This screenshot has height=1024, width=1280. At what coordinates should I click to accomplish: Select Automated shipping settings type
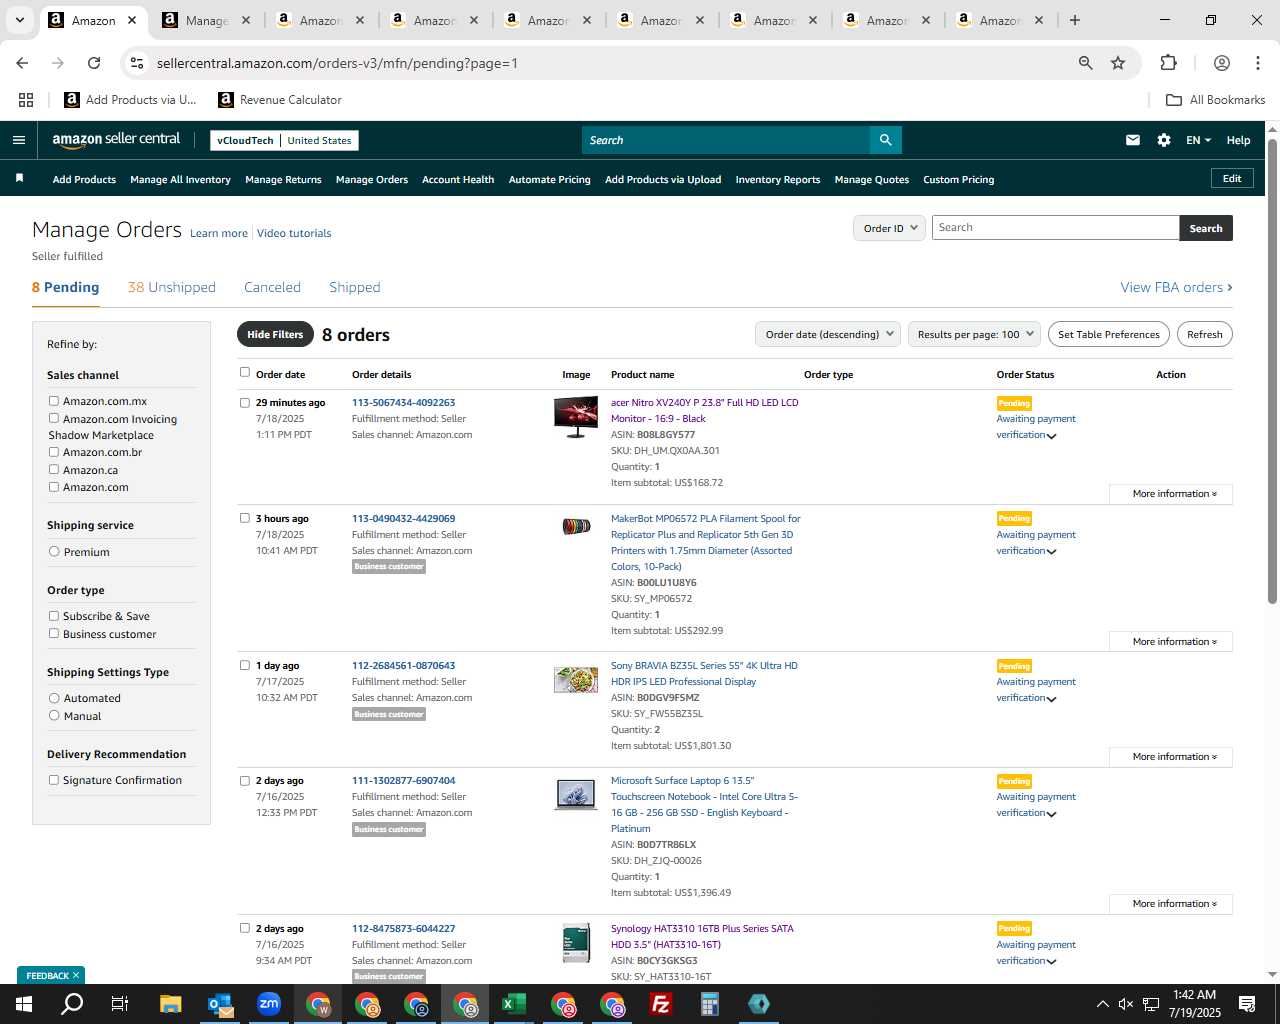click(54, 697)
